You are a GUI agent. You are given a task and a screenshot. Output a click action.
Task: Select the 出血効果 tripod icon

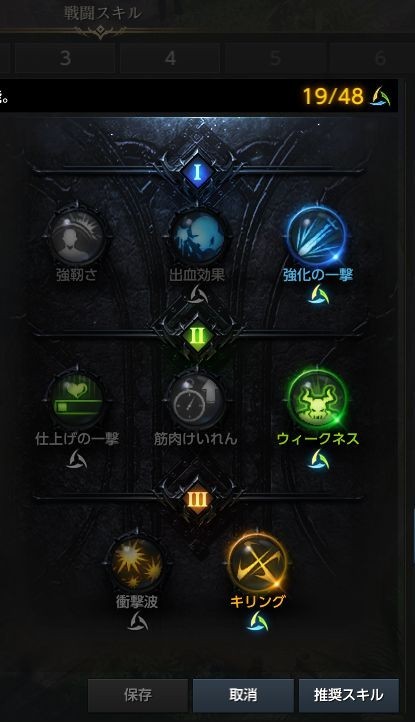click(x=197, y=237)
